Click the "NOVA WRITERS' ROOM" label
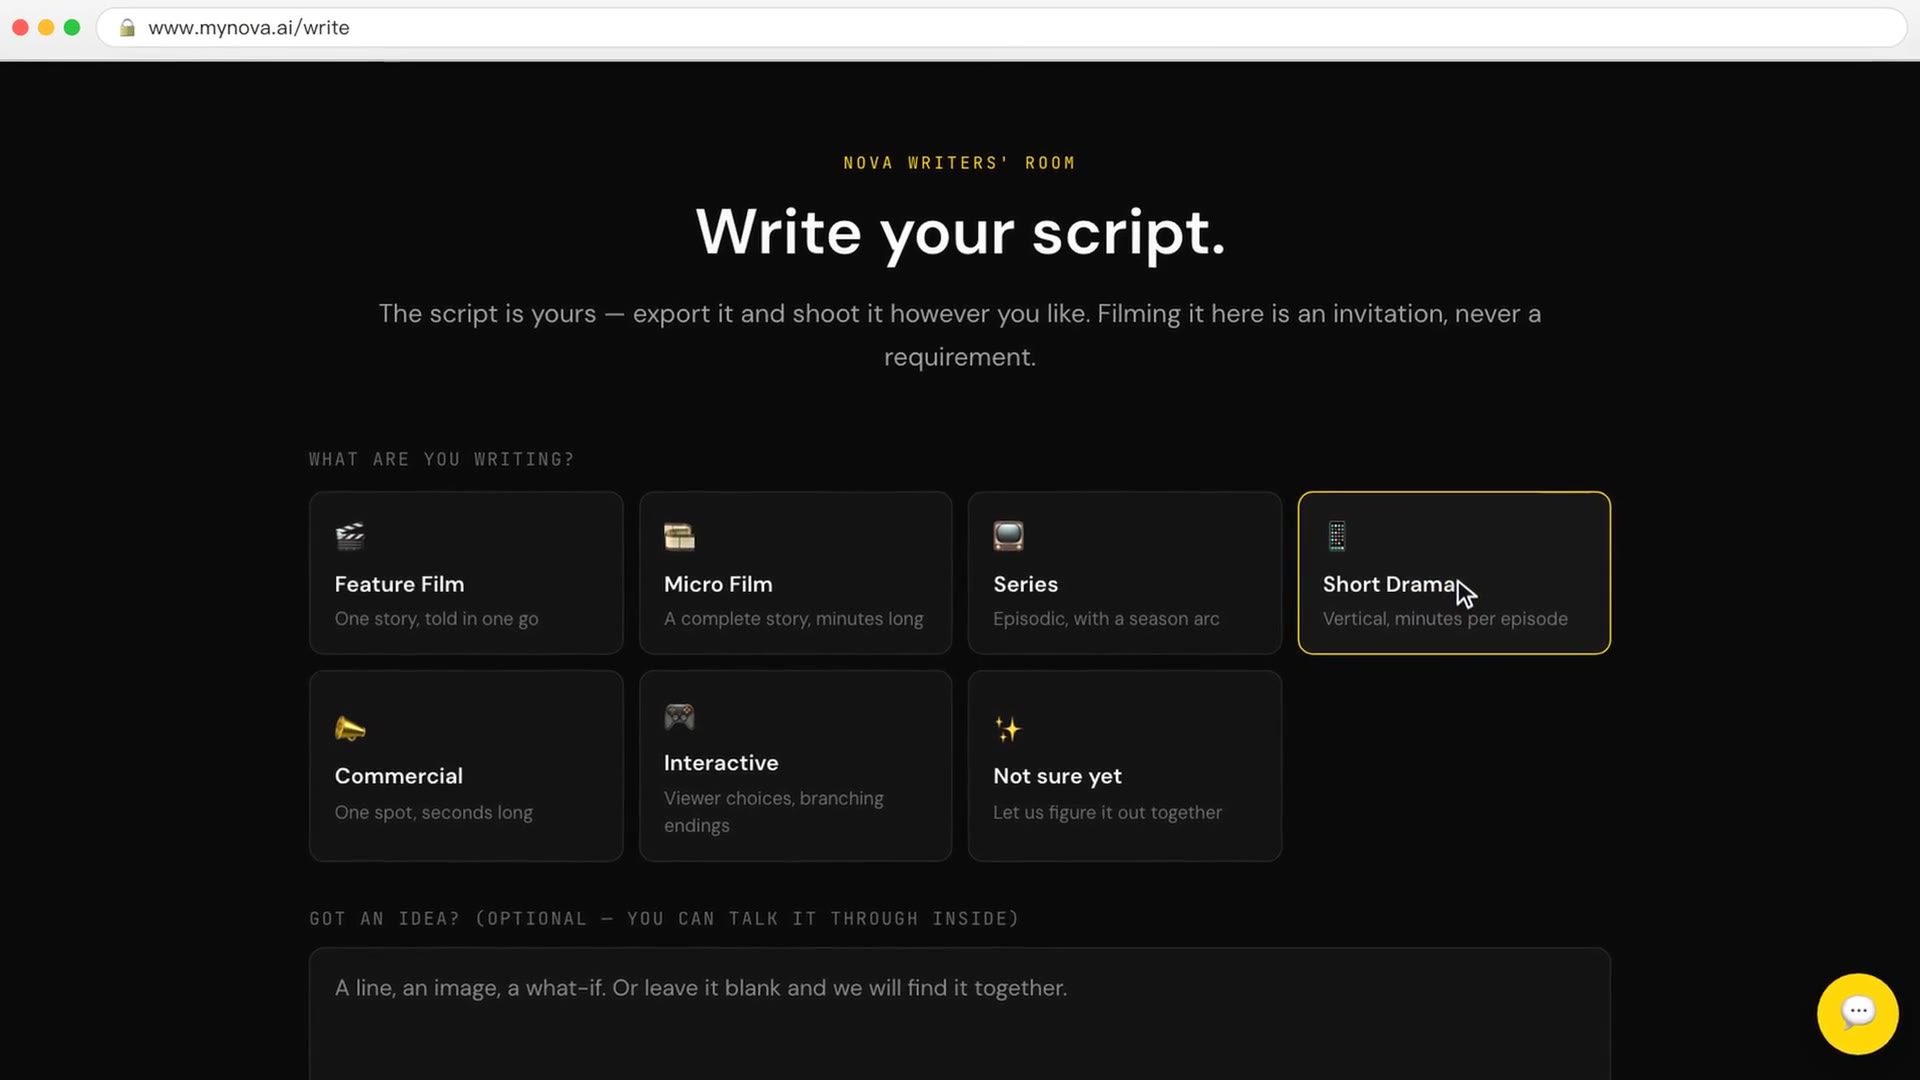 click(x=959, y=163)
